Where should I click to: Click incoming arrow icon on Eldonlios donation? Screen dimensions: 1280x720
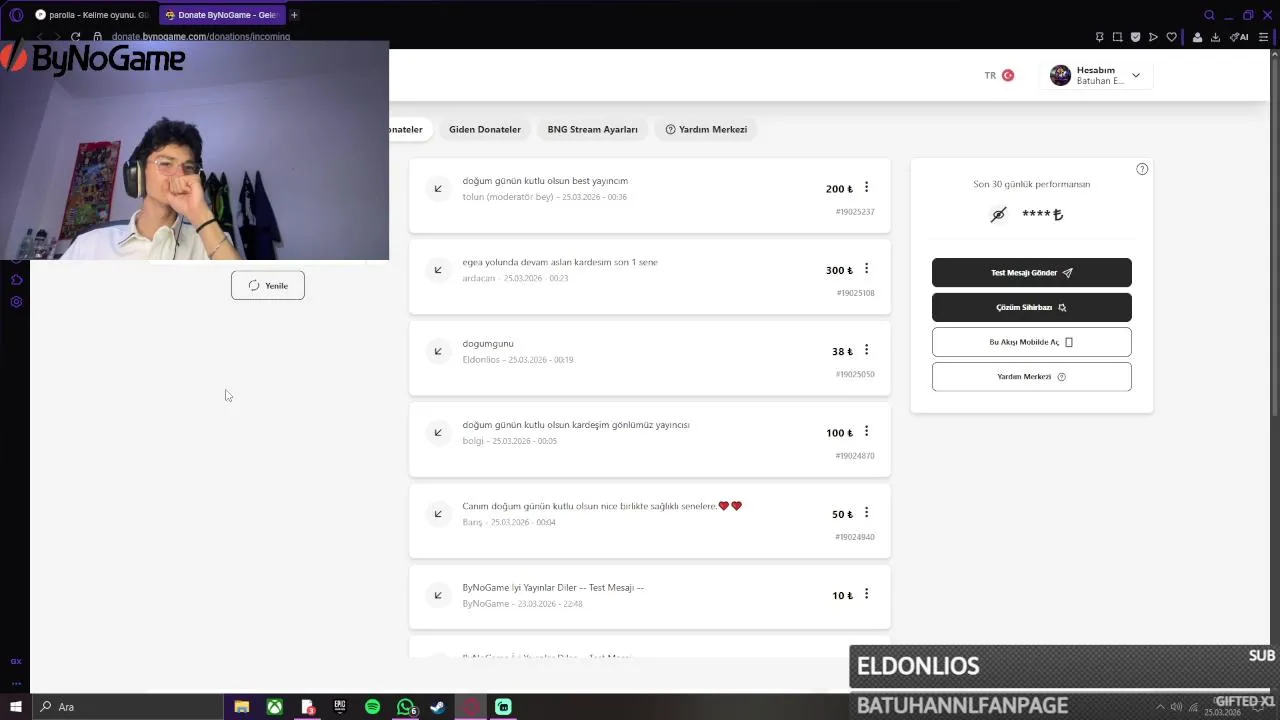click(x=438, y=351)
